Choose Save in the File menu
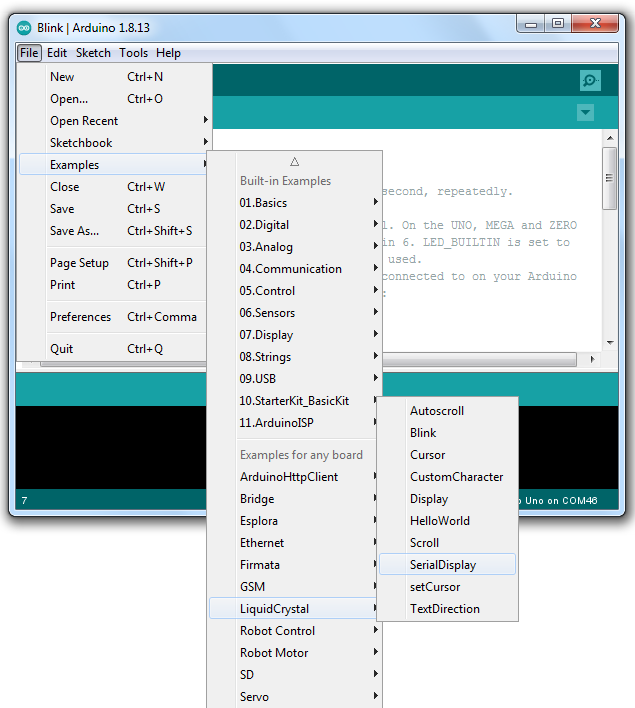This screenshot has width=635, height=708. [113, 209]
